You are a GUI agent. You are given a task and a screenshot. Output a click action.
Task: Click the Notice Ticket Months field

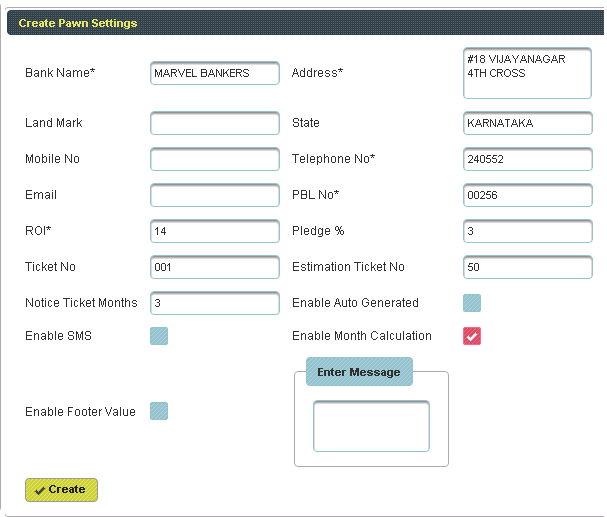(214, 303)
